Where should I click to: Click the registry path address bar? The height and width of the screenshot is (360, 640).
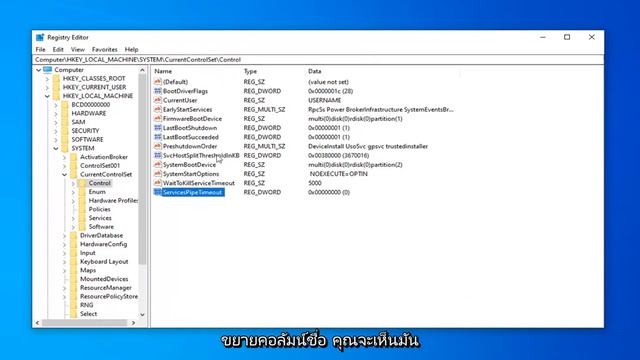tap(318, 60)
